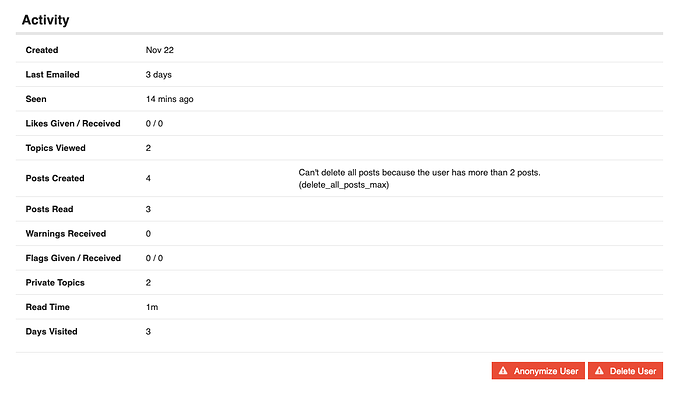Click the Last Emailed value 3 days
690x405 pixels.
[158, 75]
